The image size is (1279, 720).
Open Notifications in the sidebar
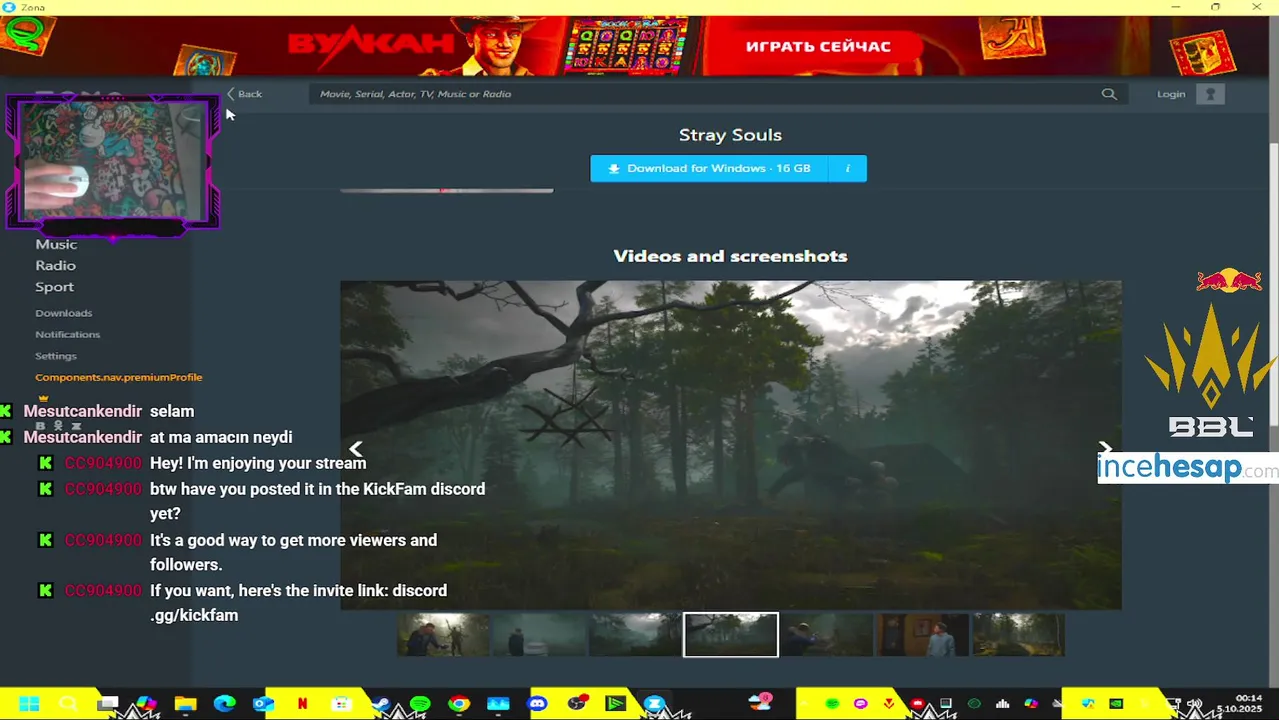67,334
